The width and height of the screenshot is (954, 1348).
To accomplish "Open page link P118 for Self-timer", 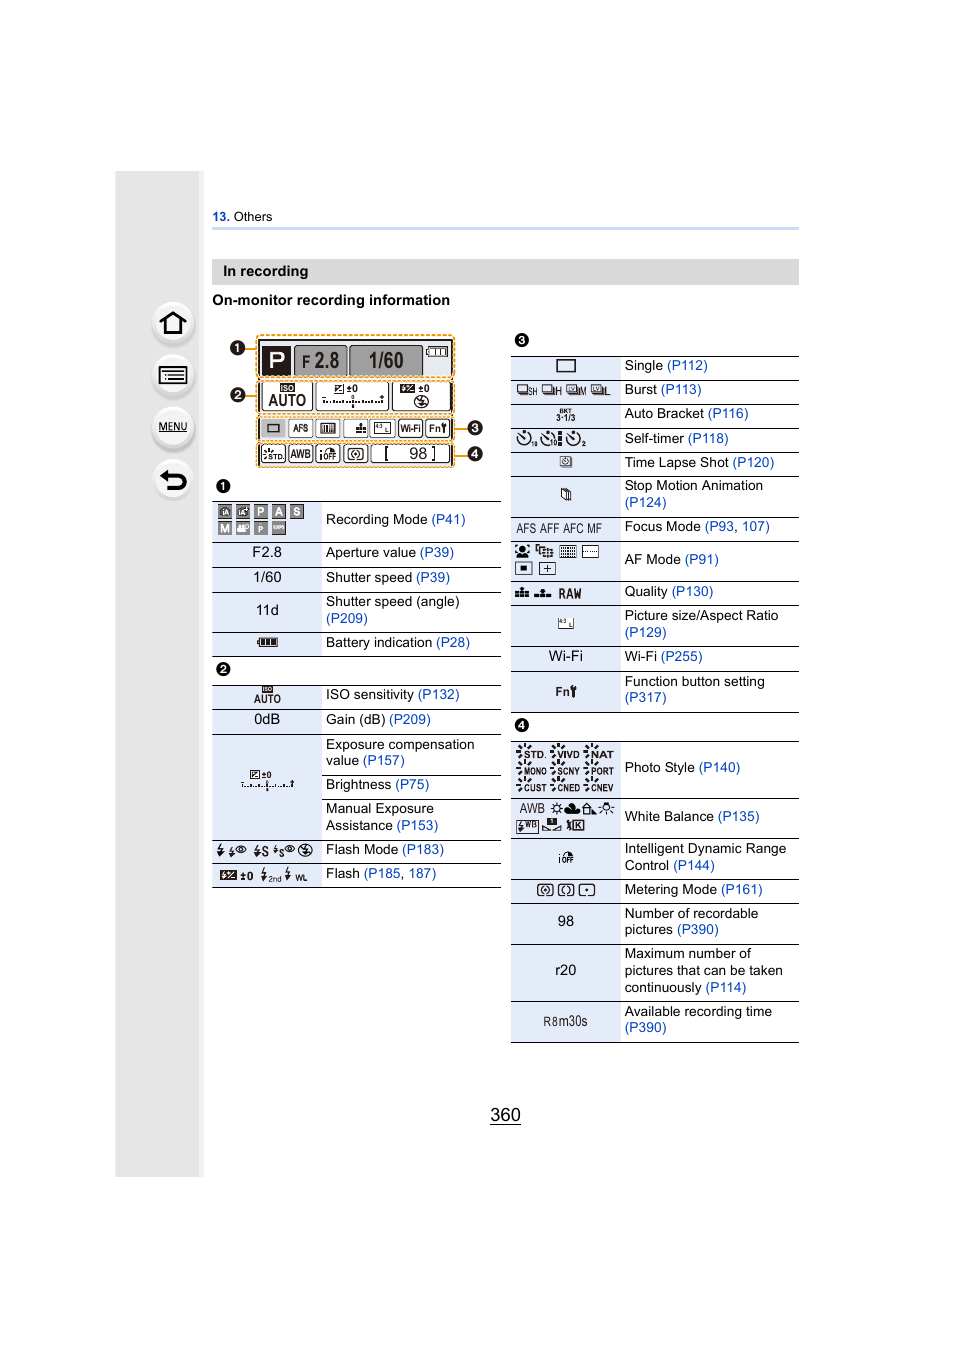I will click(x=709, y=439).
